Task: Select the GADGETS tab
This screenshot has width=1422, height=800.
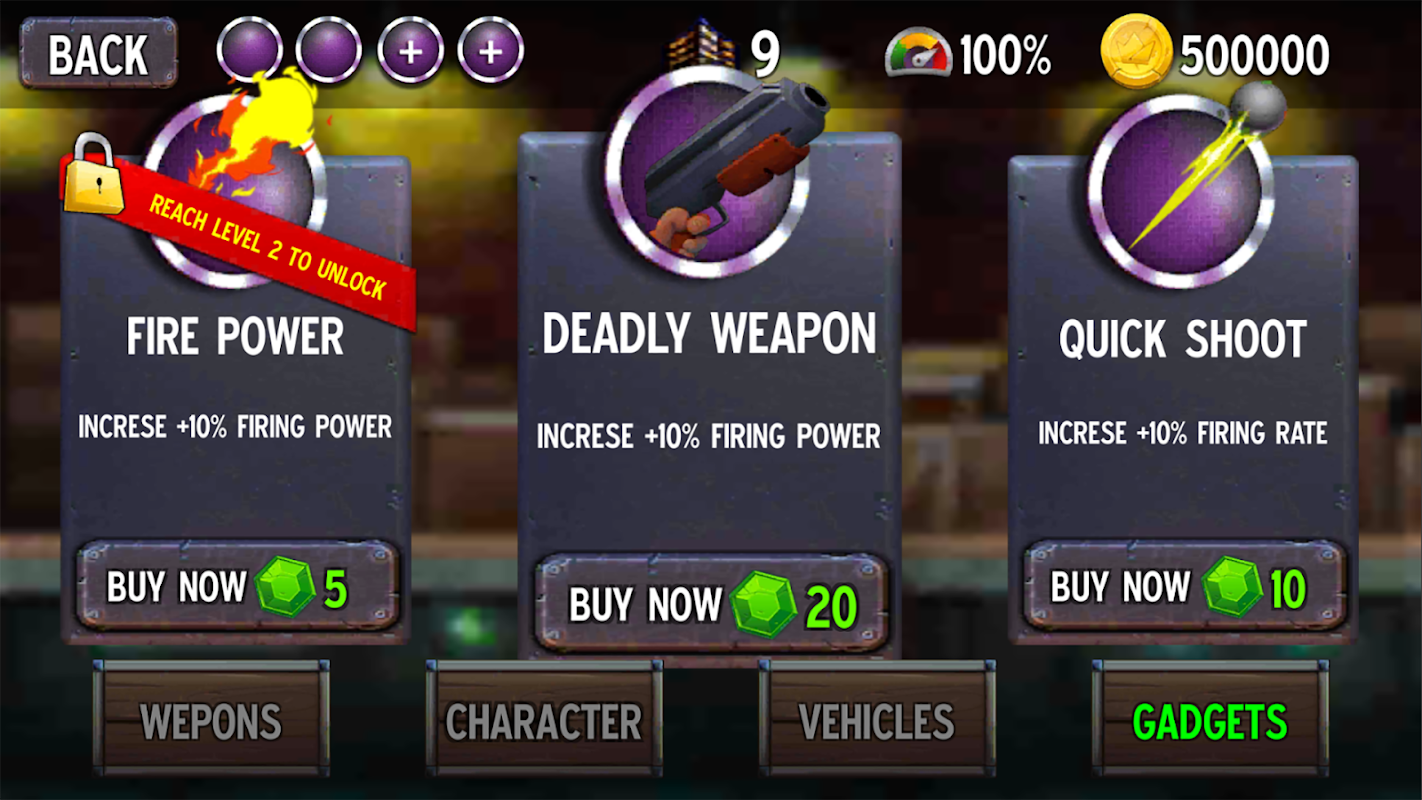Action: tap(1210, 719)
